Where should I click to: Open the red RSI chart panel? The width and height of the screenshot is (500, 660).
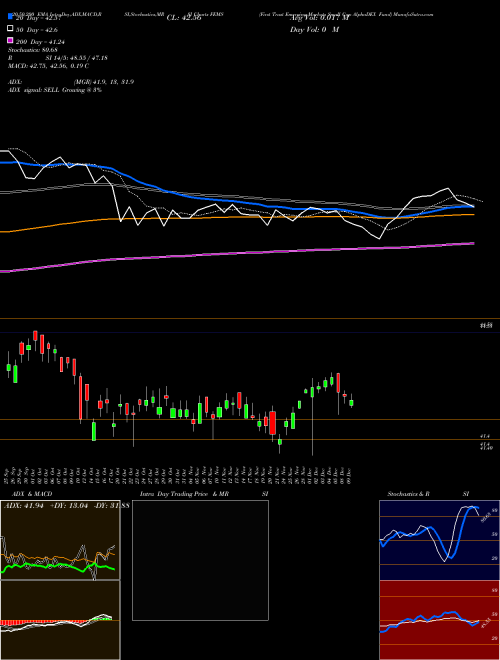tap(439, 620)
